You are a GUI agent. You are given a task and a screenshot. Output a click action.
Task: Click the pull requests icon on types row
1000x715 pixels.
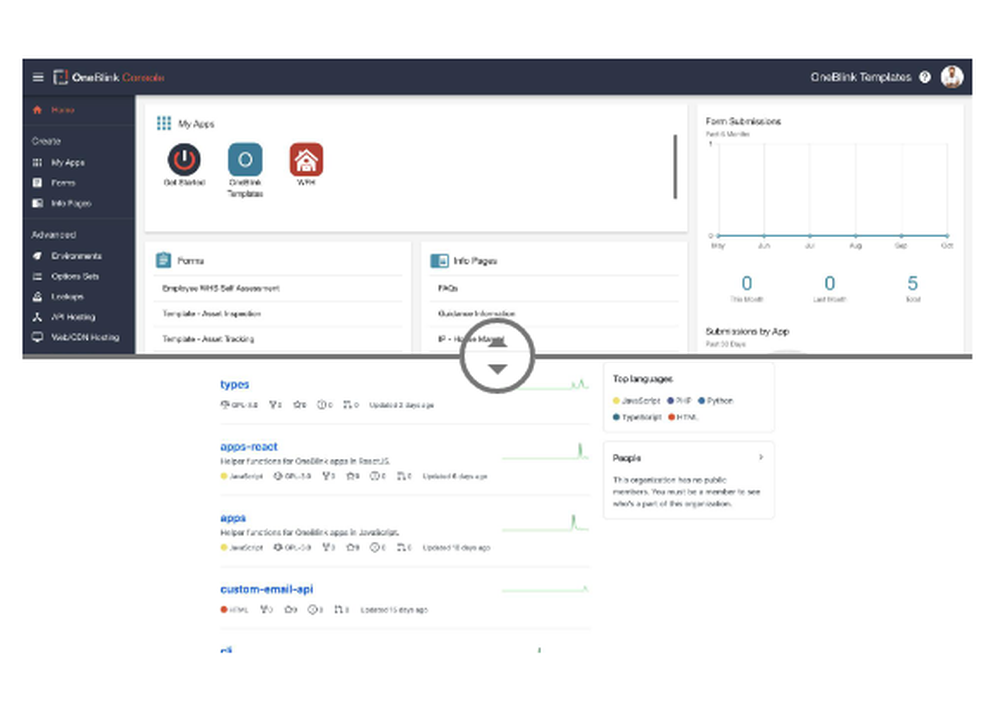pos(348,405)
